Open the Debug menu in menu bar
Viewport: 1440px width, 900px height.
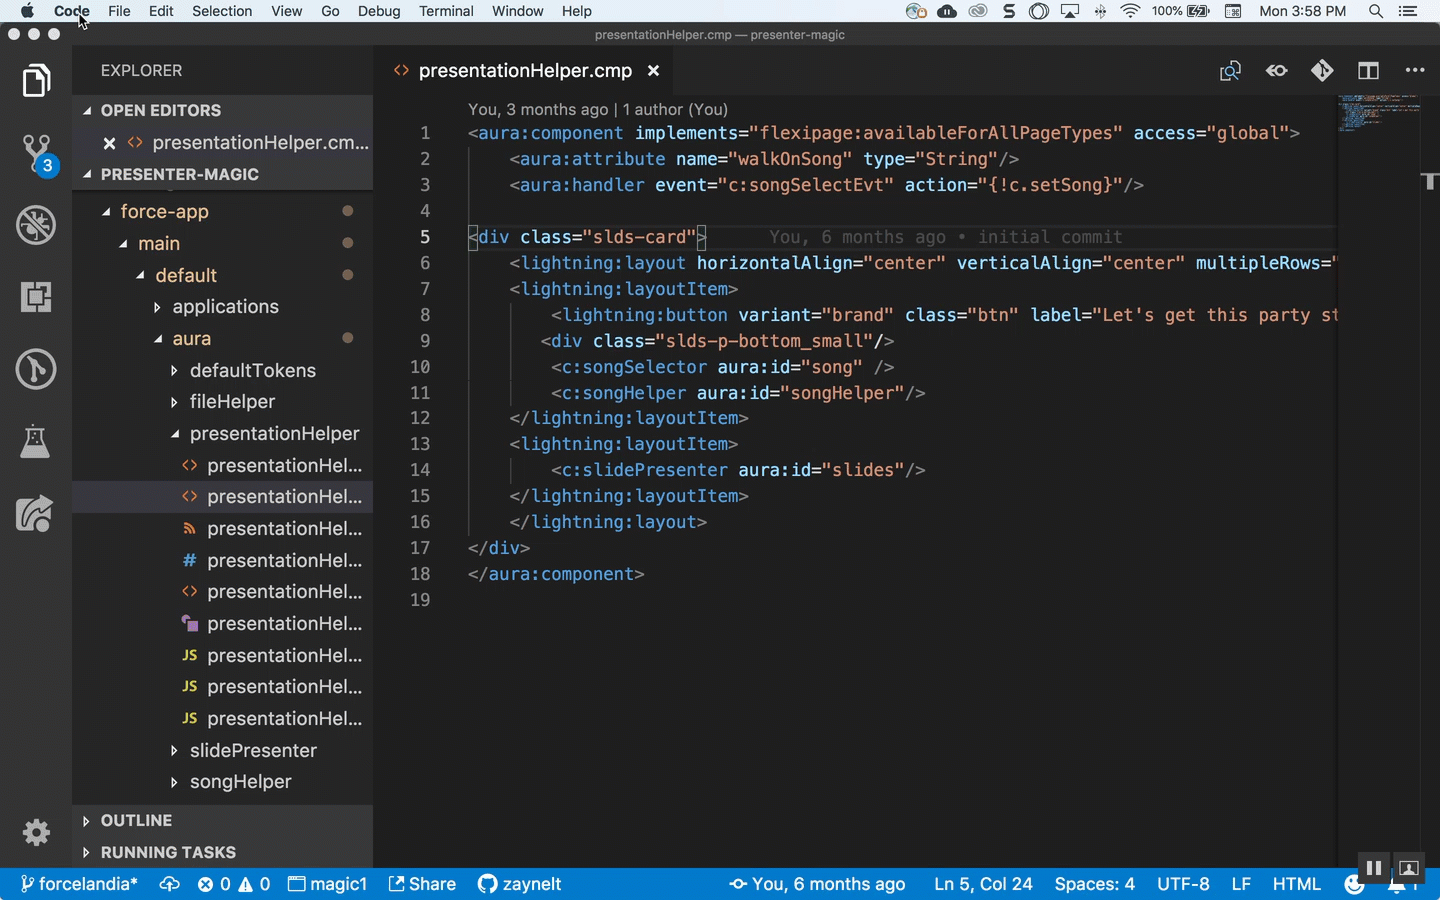[x=379, y=11]
